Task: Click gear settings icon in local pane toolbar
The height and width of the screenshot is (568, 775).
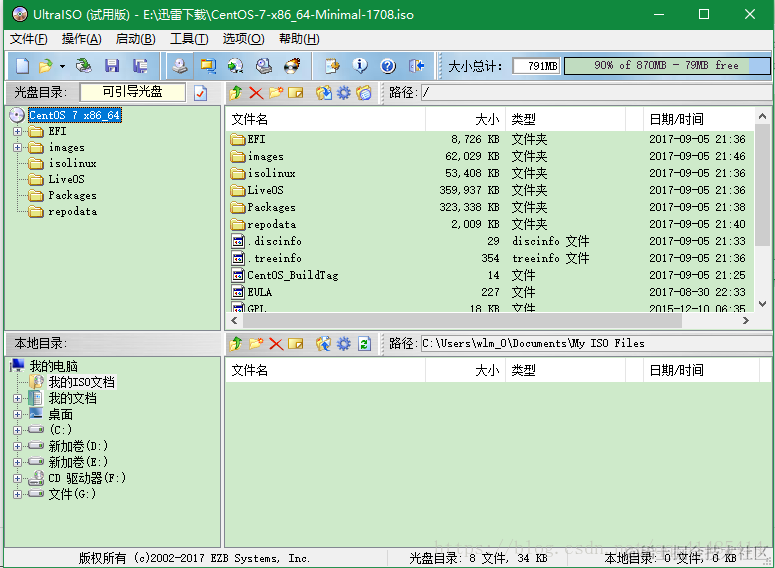Action: click(344, 344)
